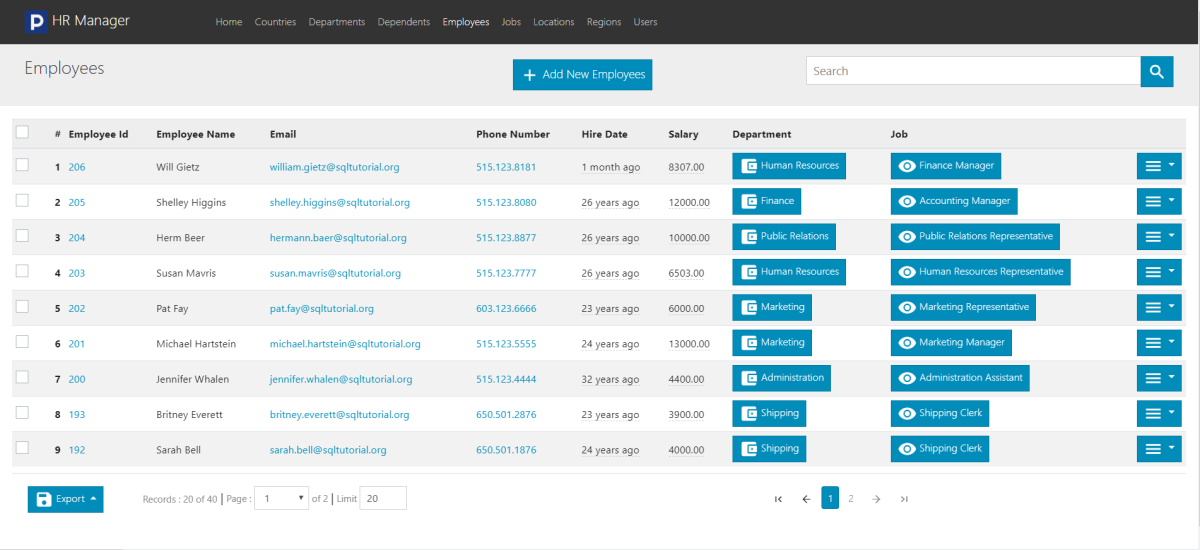Toggle the select-all checkbox in table header
This screenshot has height=550, width=1200.
(23, 132)
